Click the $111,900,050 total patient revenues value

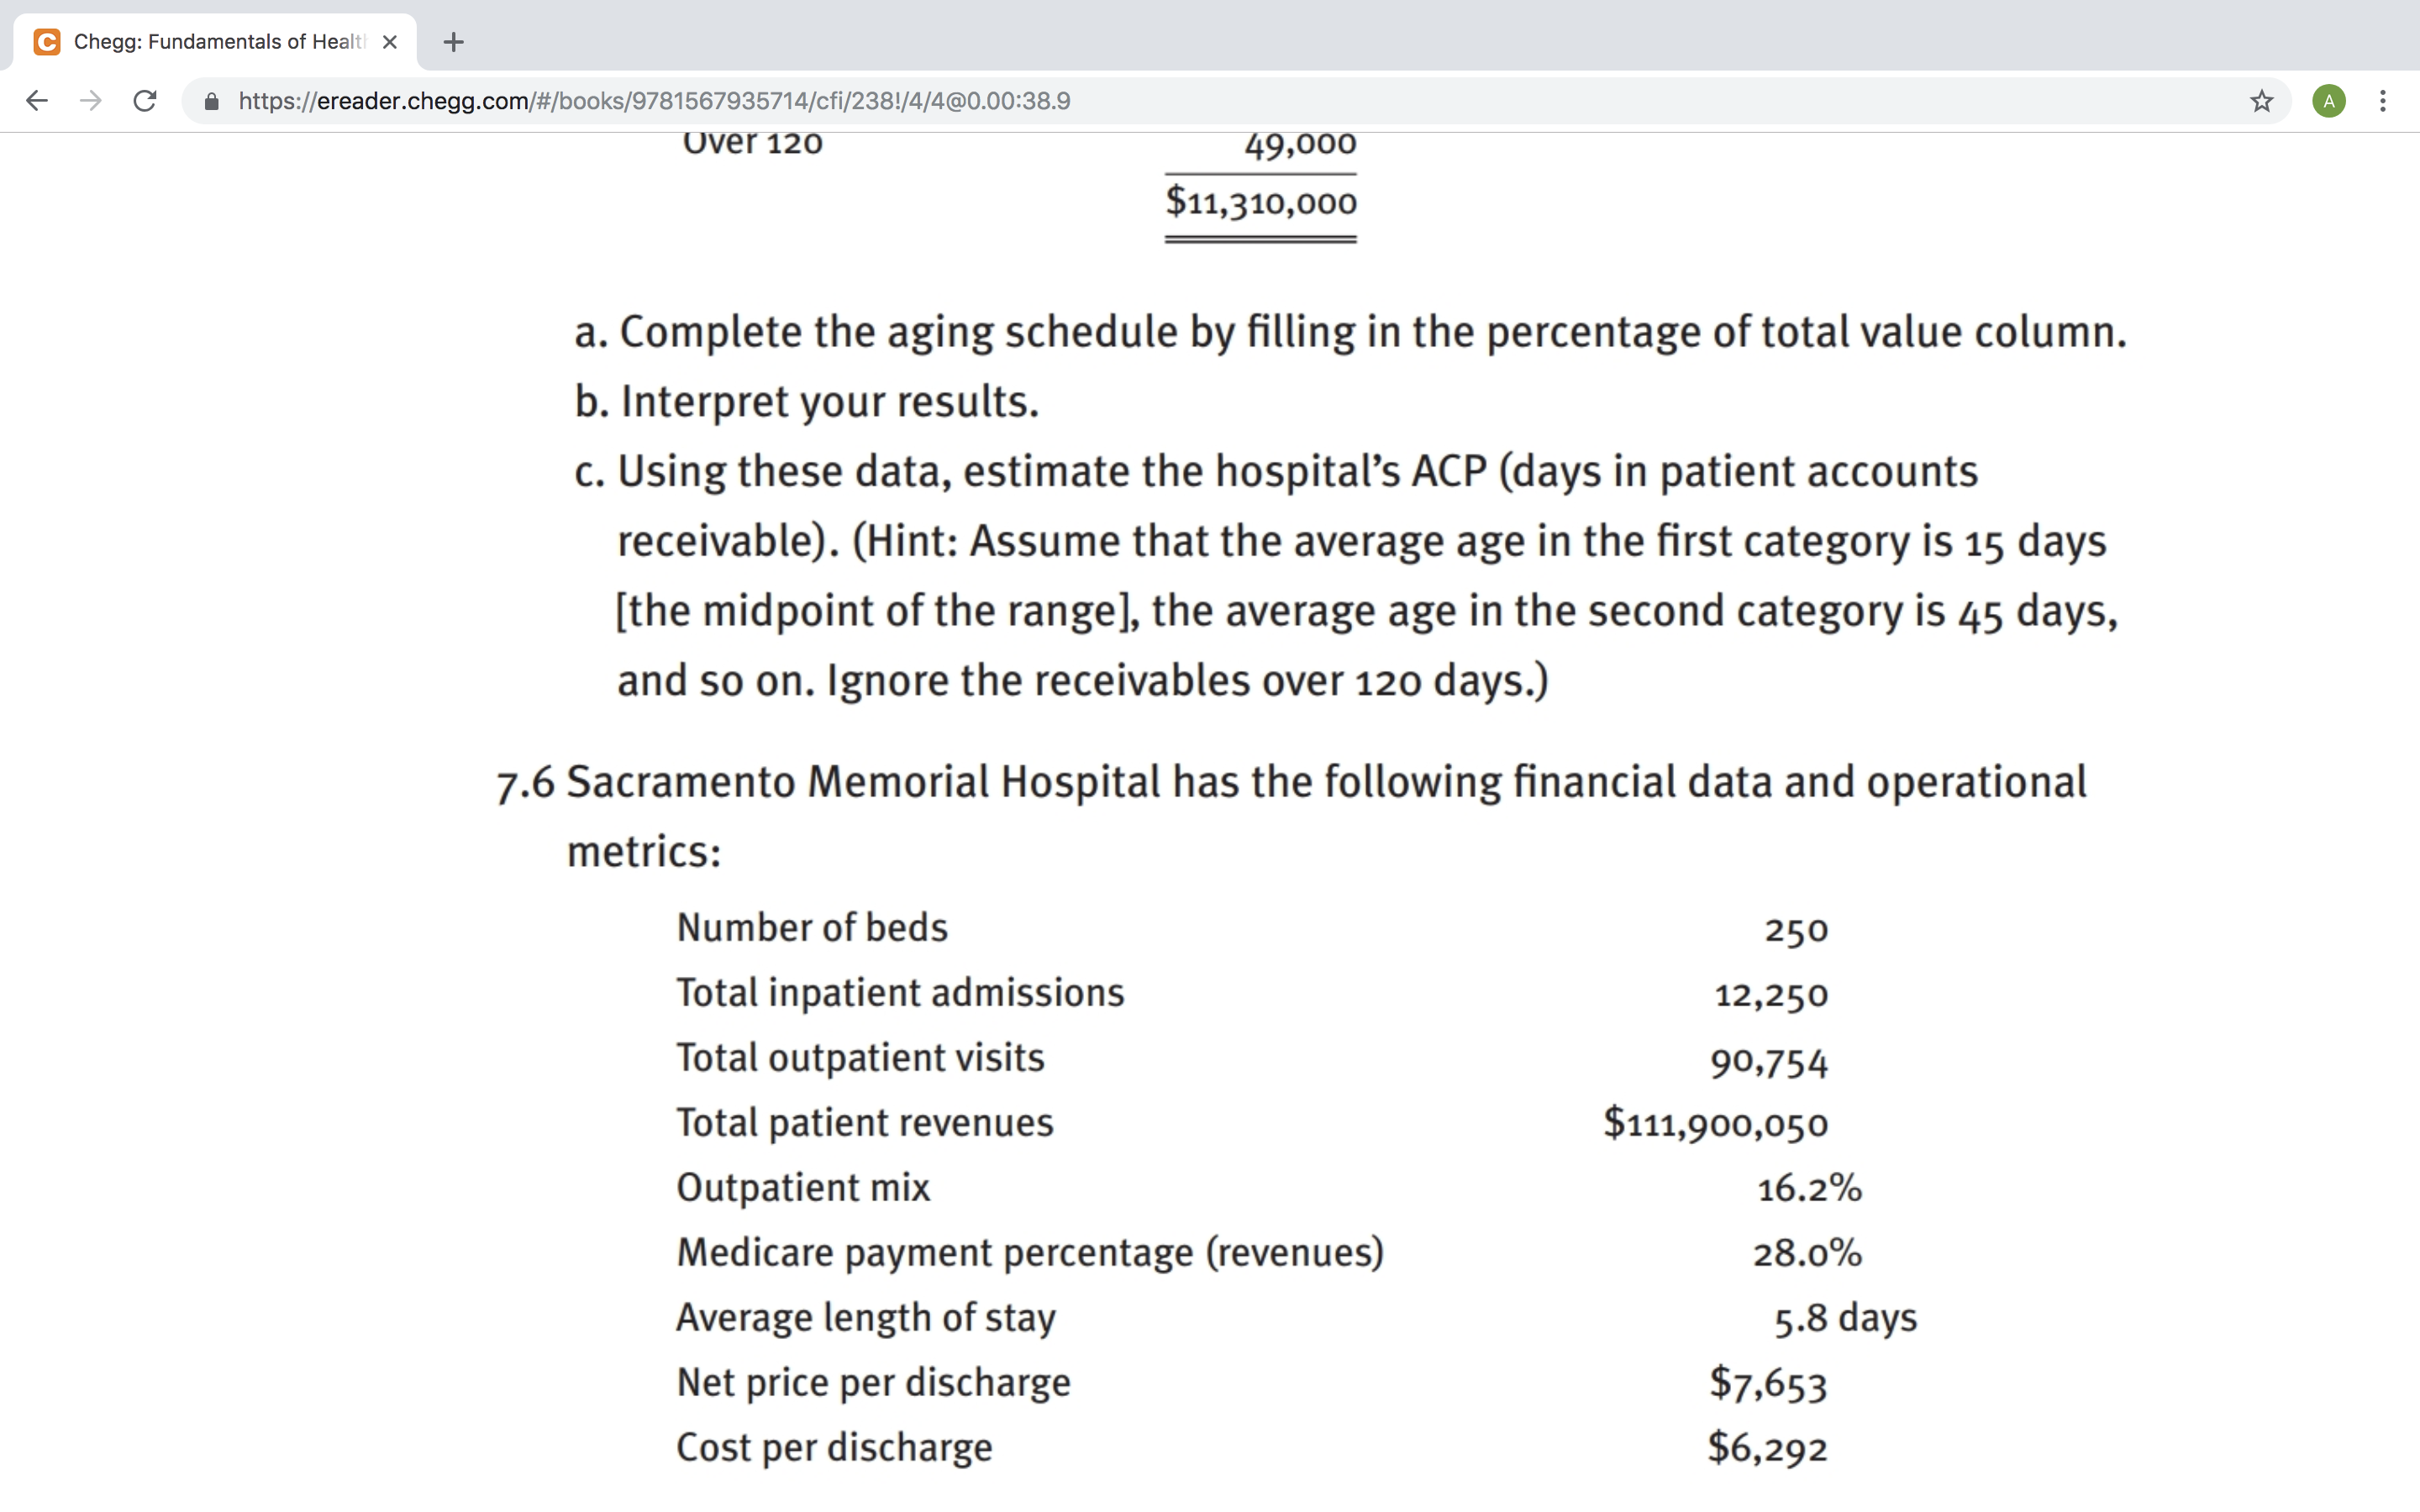(1715, 1123)
